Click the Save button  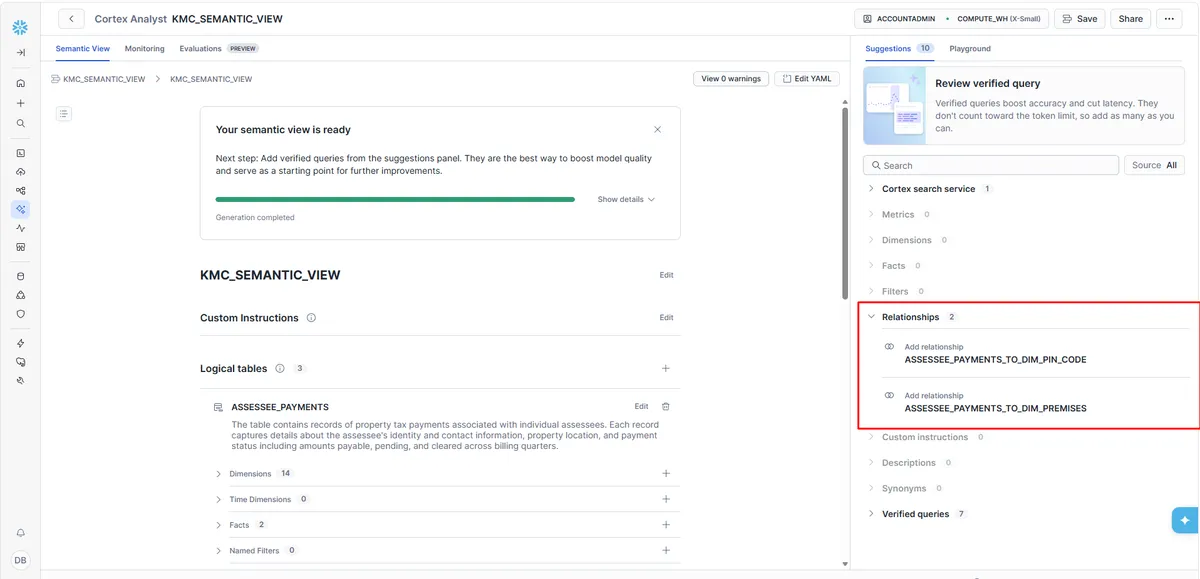pyautogui.click(x=1079, y=19)
